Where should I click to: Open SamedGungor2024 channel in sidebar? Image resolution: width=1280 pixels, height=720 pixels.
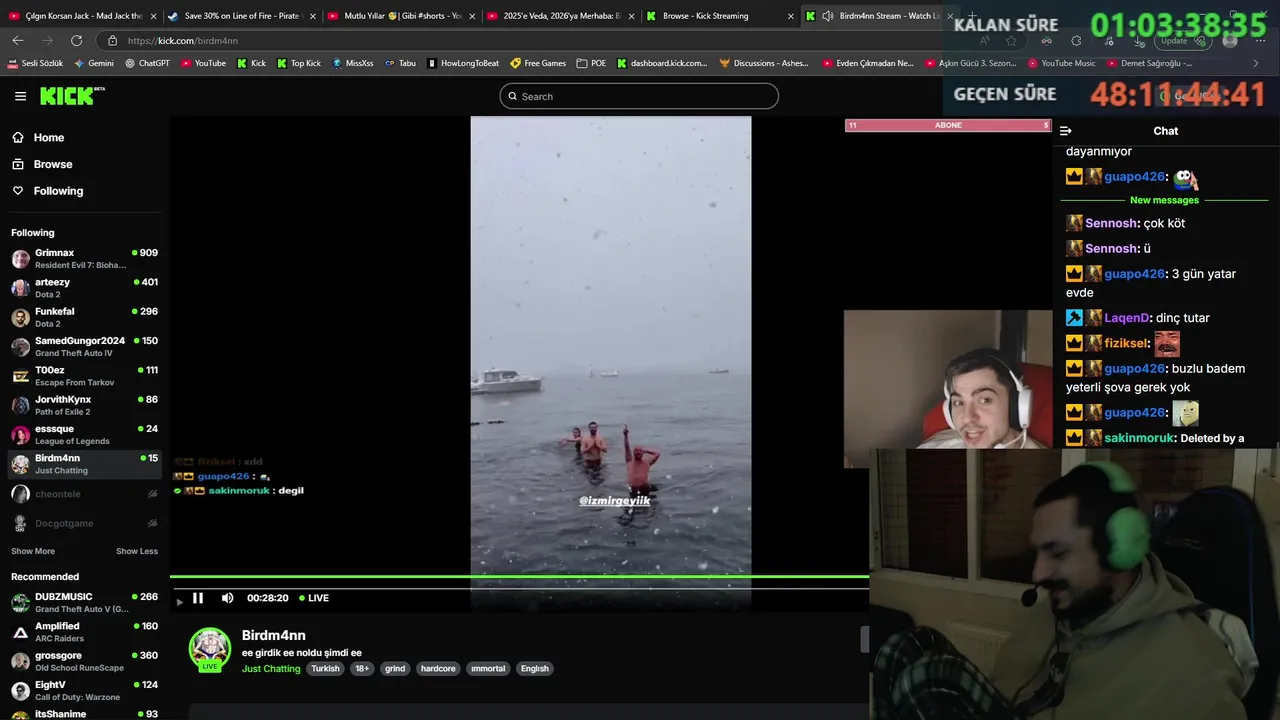point(84,347)
